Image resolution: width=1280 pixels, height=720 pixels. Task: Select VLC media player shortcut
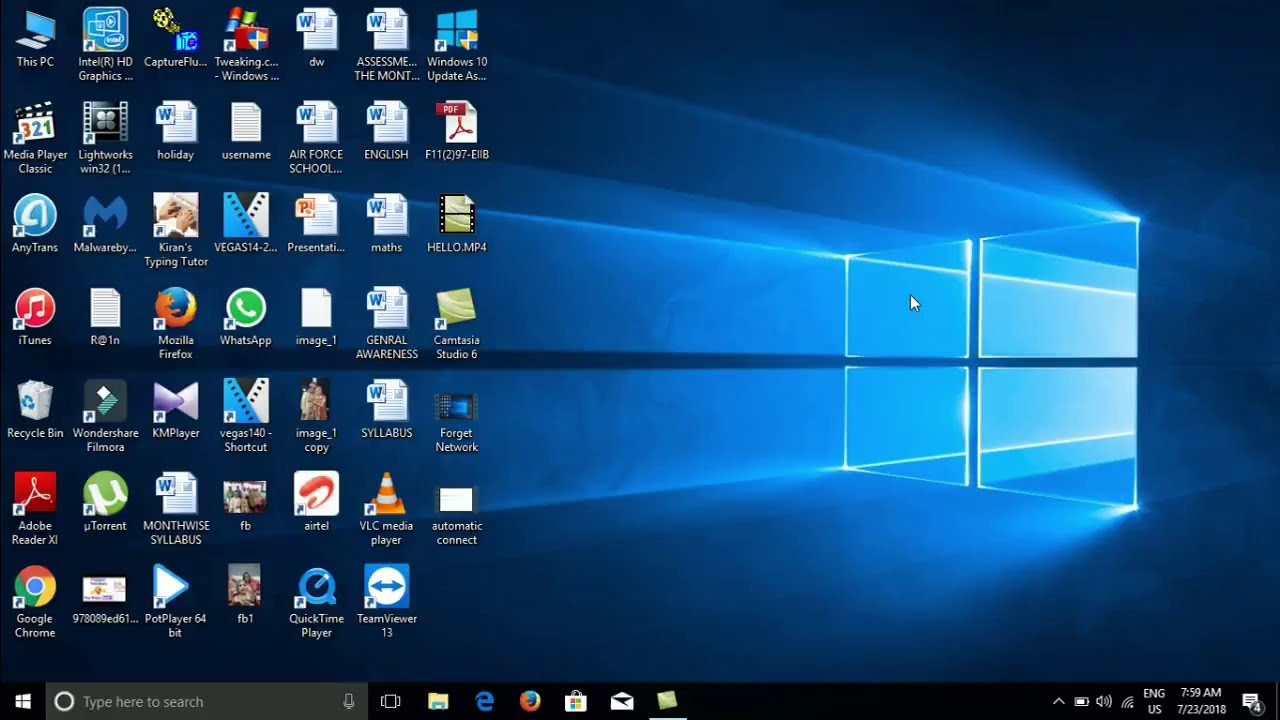click(x=386, y=510)
